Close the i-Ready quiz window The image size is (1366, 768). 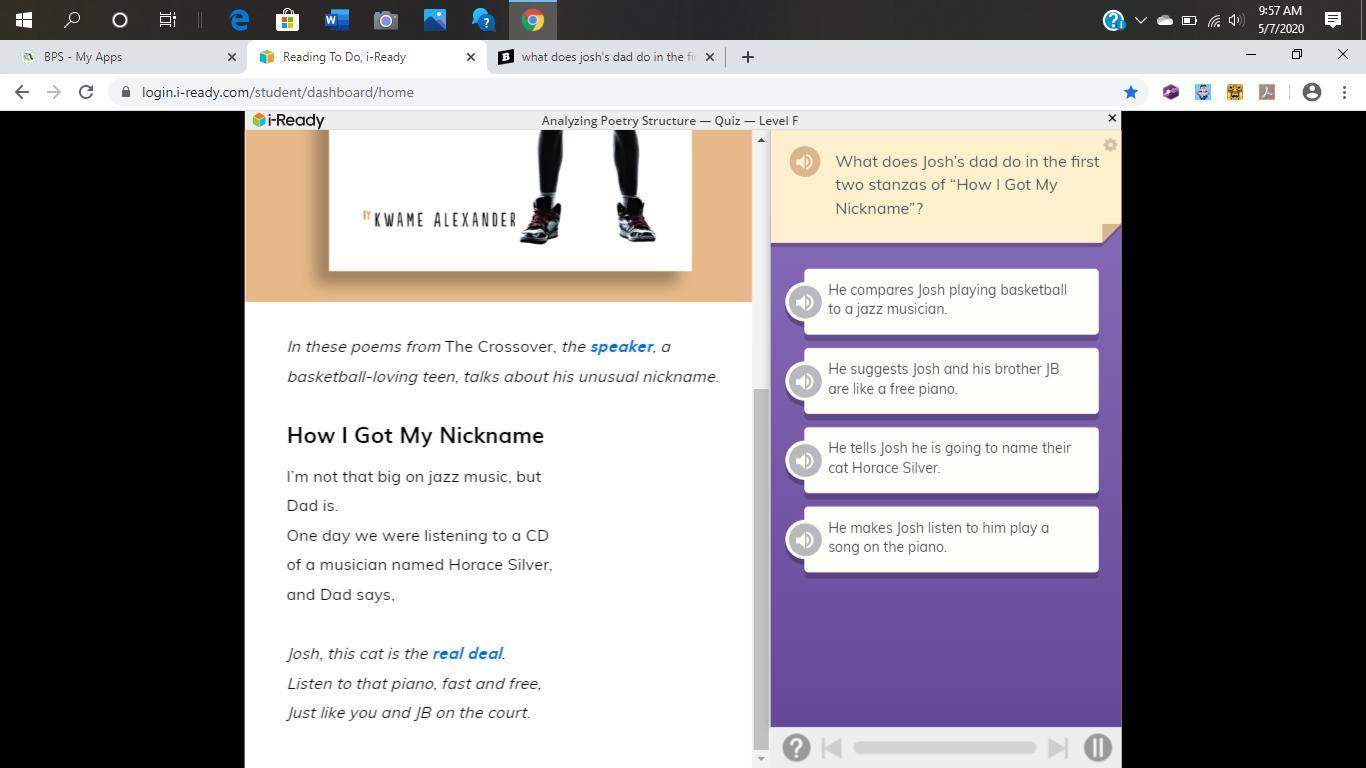click(x=1111, y=119)
